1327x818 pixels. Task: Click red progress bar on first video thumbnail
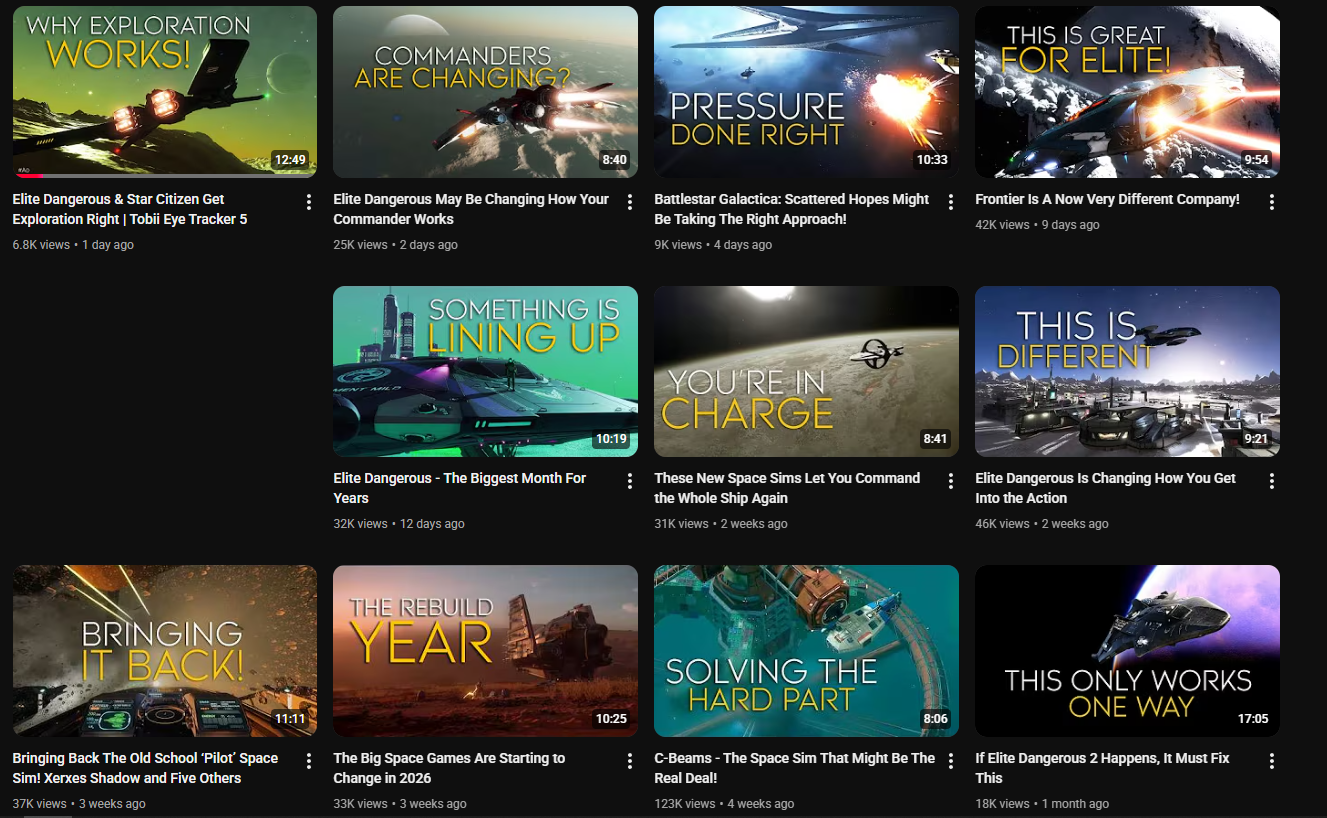click(x=28, y=176)
